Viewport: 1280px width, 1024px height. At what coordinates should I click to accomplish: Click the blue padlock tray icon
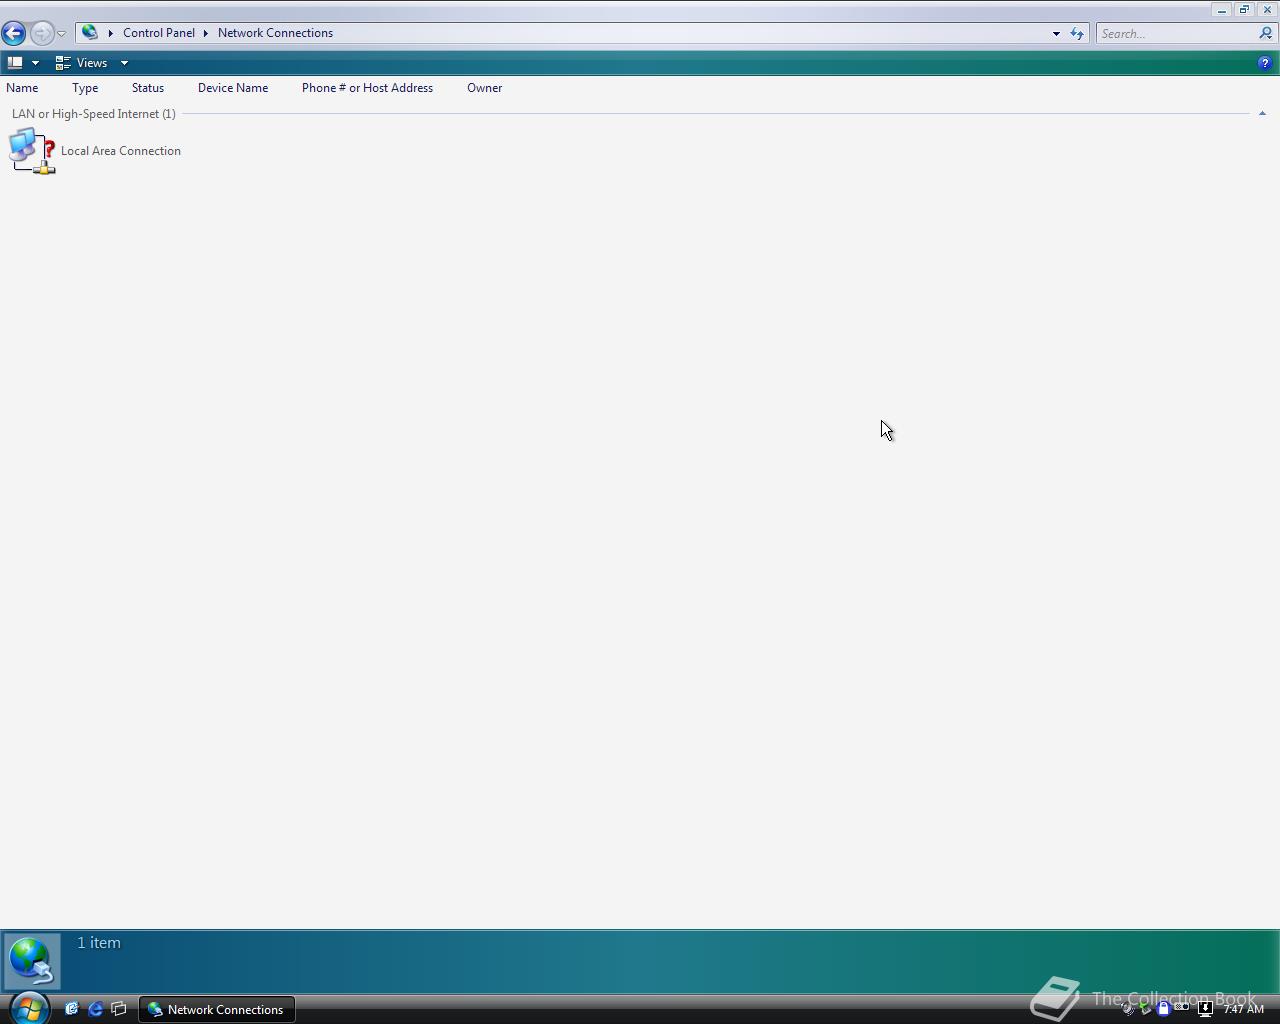1163,1009
